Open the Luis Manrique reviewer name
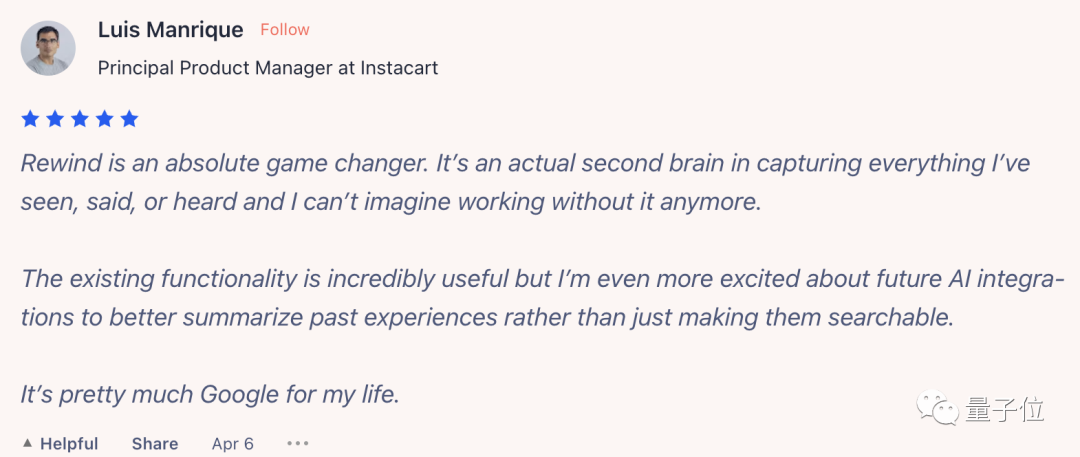 [x=170, y=30]
